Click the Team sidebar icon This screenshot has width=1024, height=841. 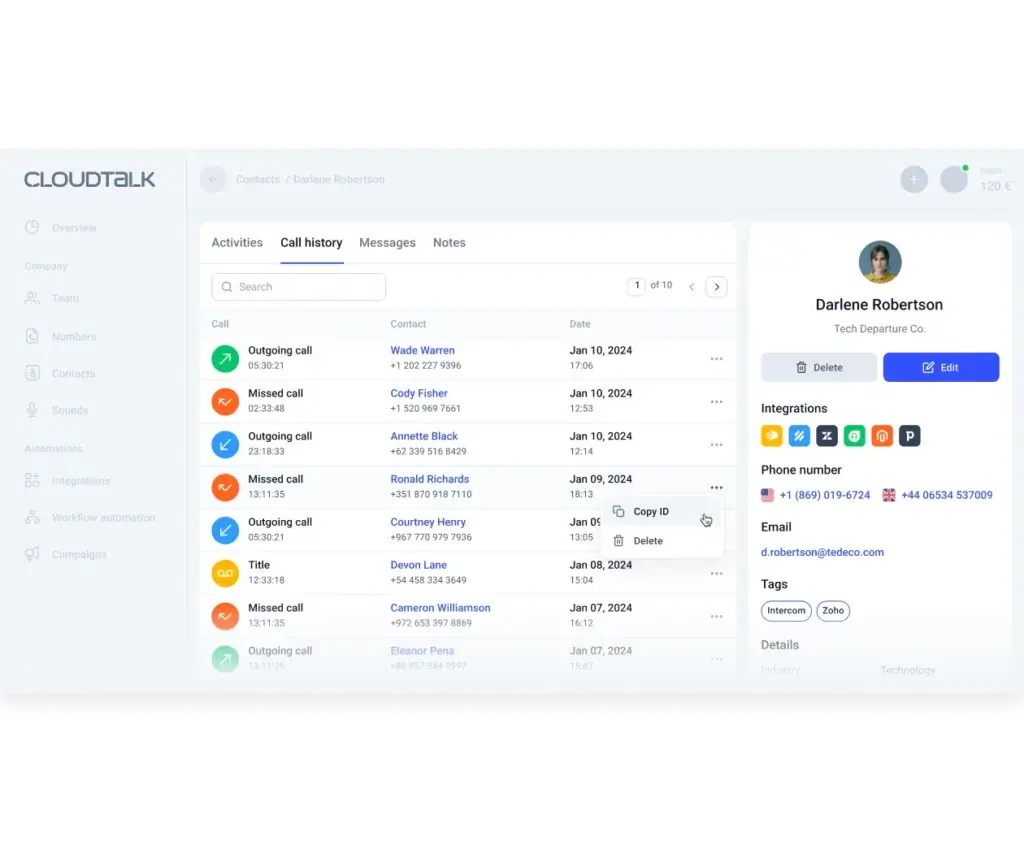point(32,298)
